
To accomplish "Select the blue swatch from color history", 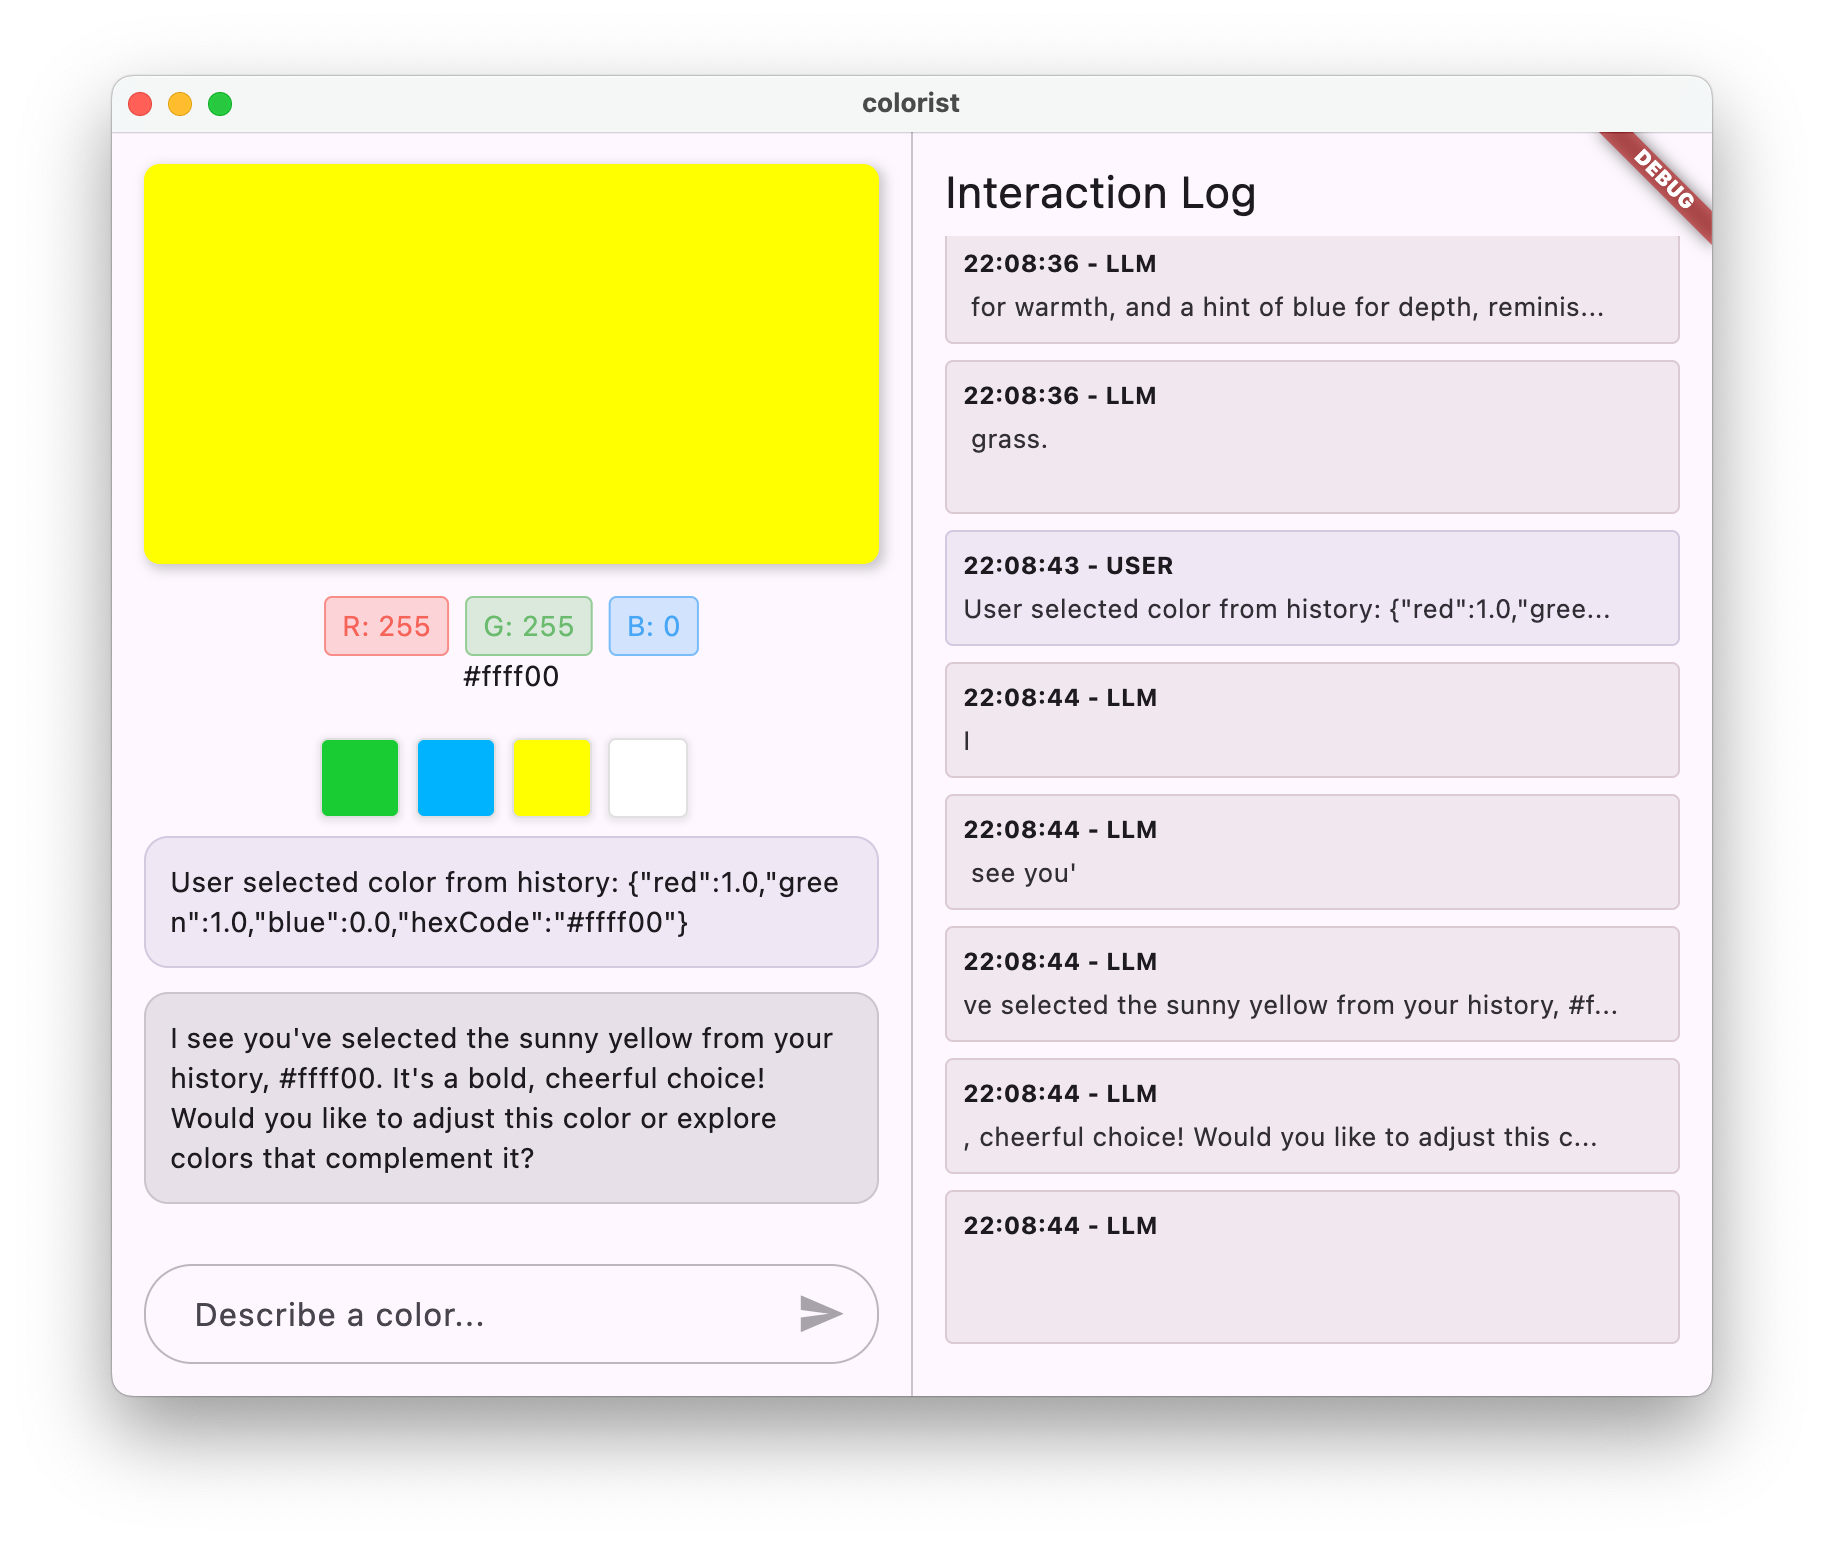I will (455, 778).
